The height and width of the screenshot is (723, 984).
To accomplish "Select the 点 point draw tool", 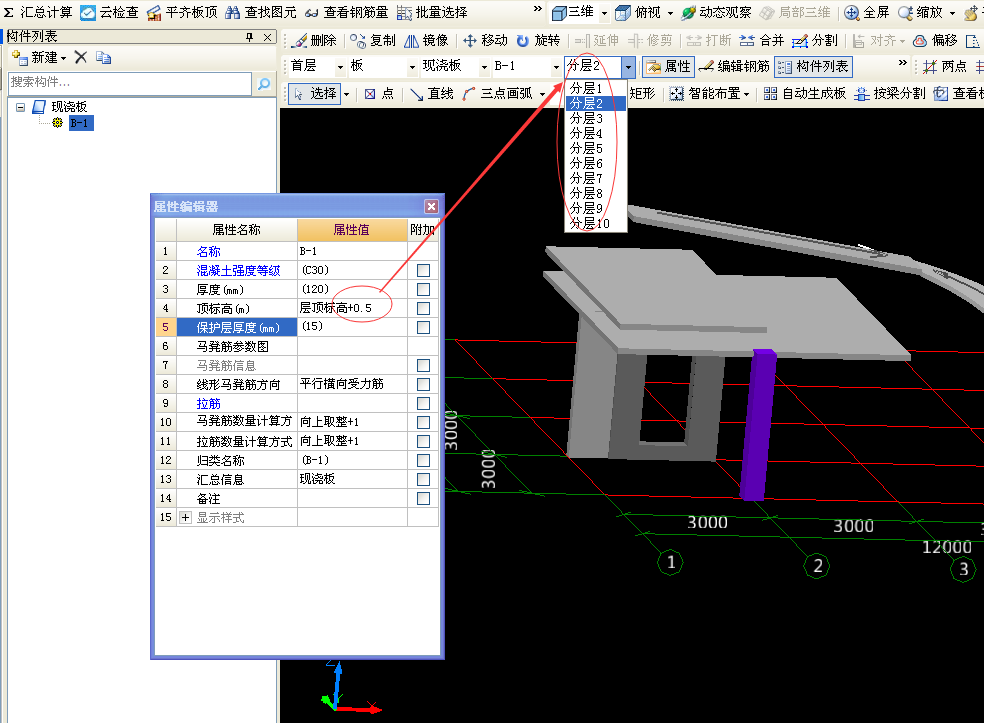I will [380, 94].
